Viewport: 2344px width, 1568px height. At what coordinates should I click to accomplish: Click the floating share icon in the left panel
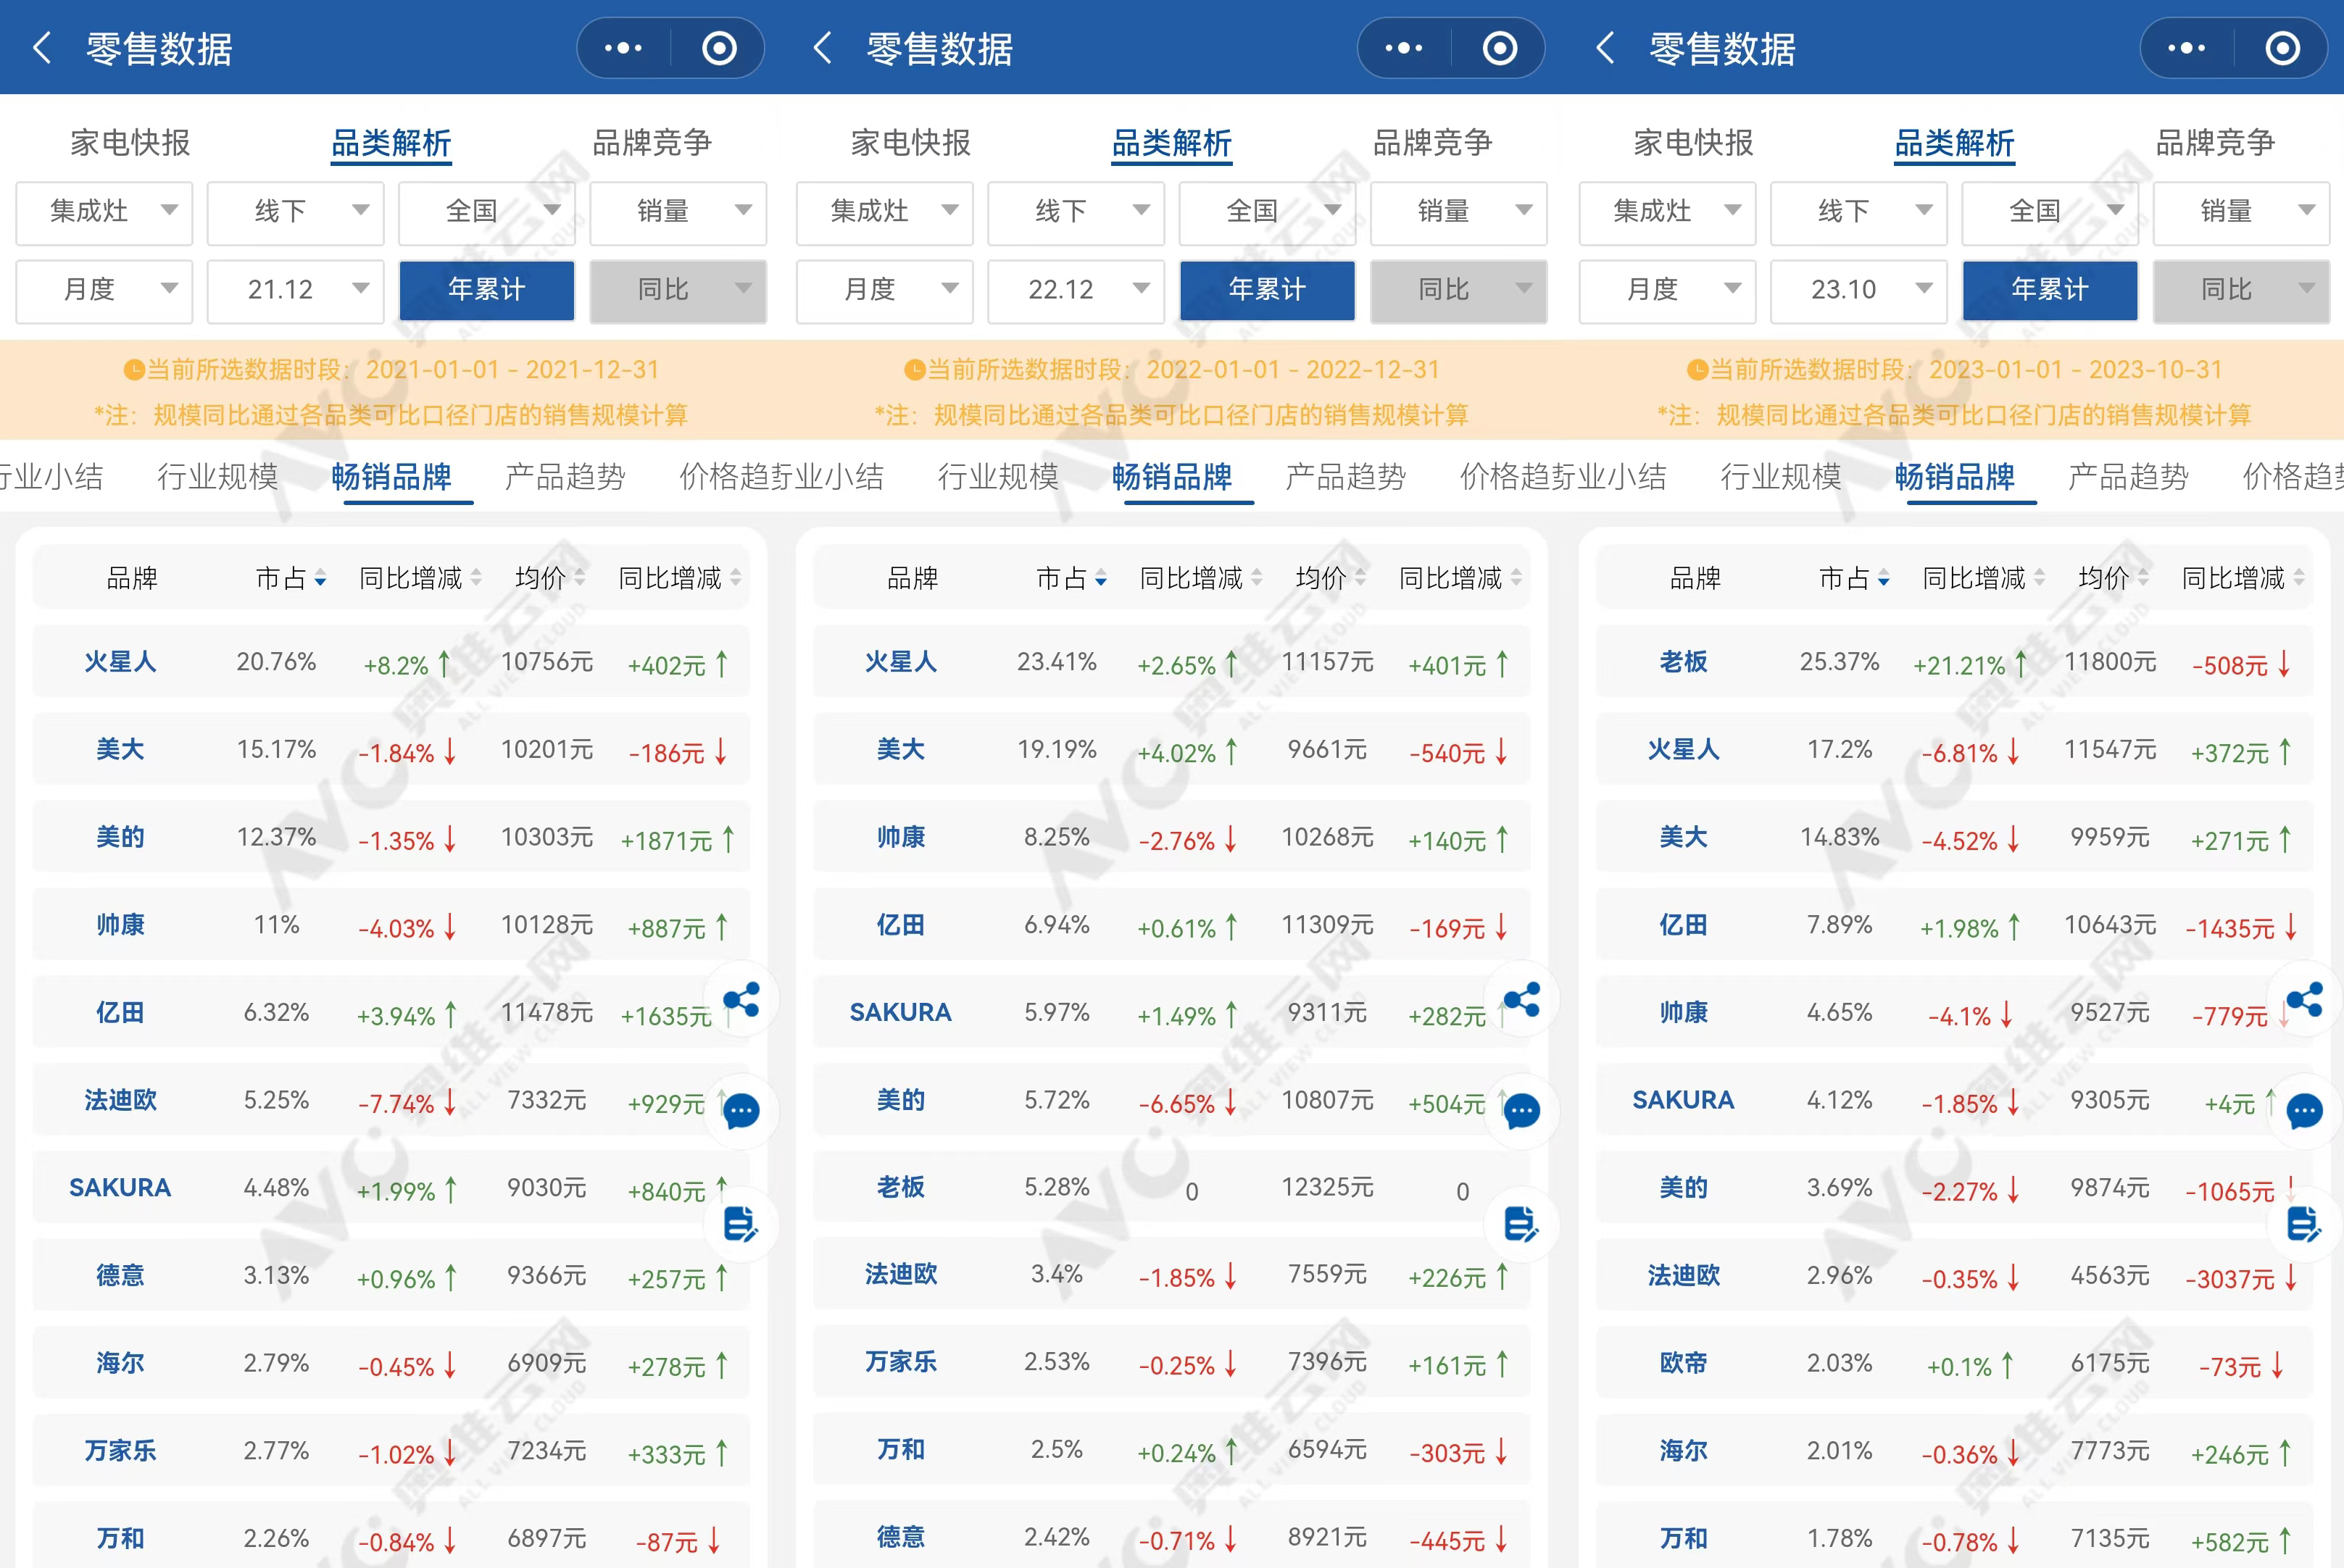(x=742, y=999)
